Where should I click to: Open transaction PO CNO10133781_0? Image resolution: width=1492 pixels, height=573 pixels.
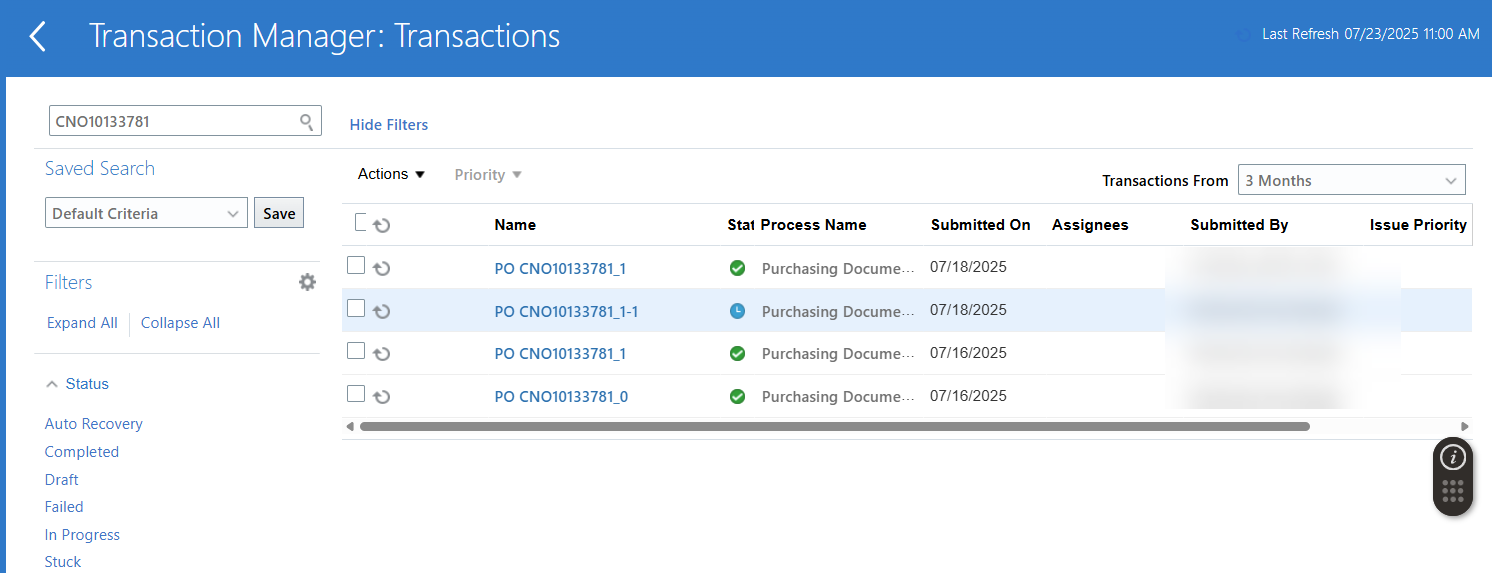561,397
